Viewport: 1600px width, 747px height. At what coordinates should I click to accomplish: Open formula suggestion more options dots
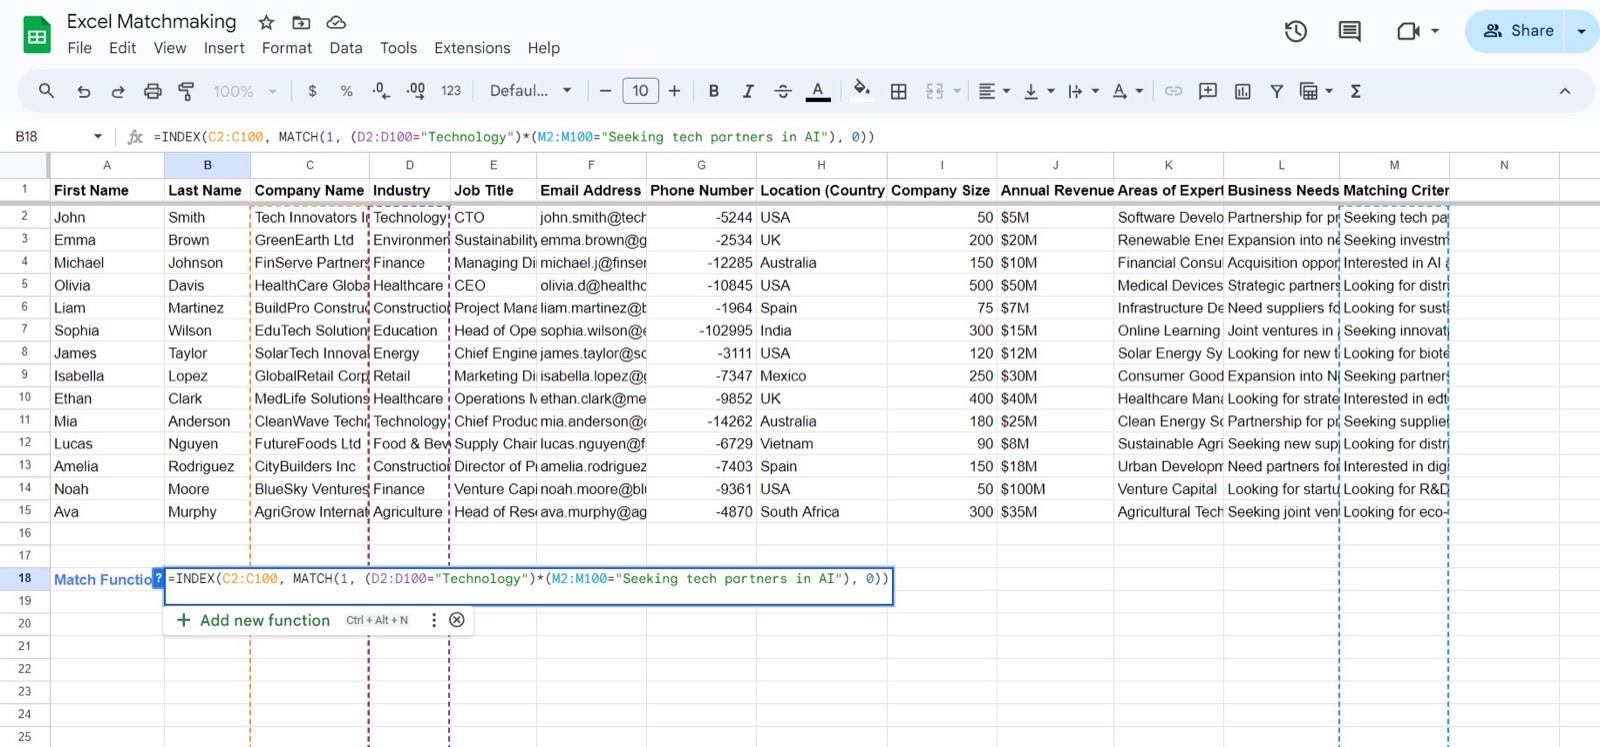433,620
